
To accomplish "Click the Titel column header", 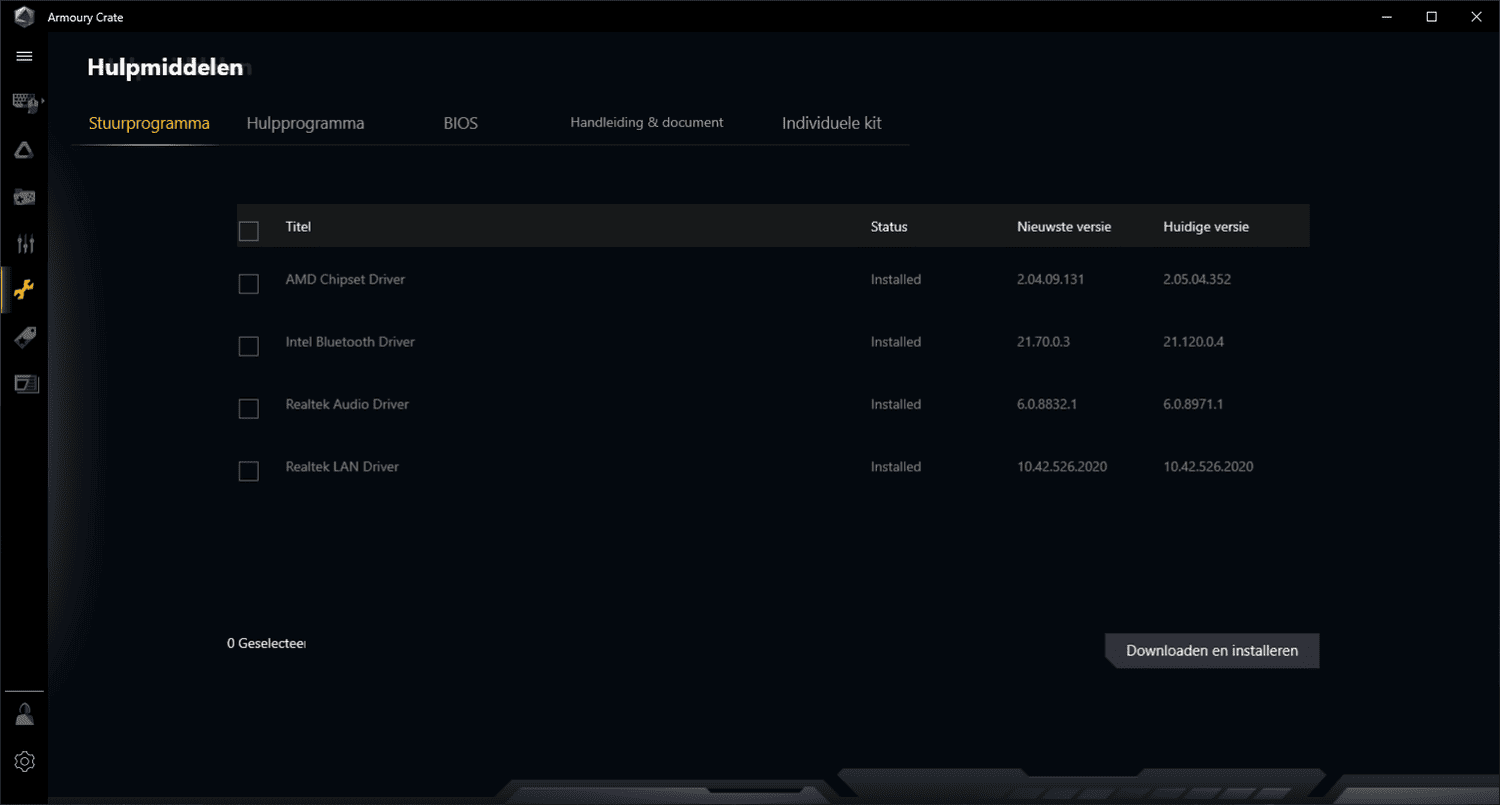I will [x=298, y=227].
